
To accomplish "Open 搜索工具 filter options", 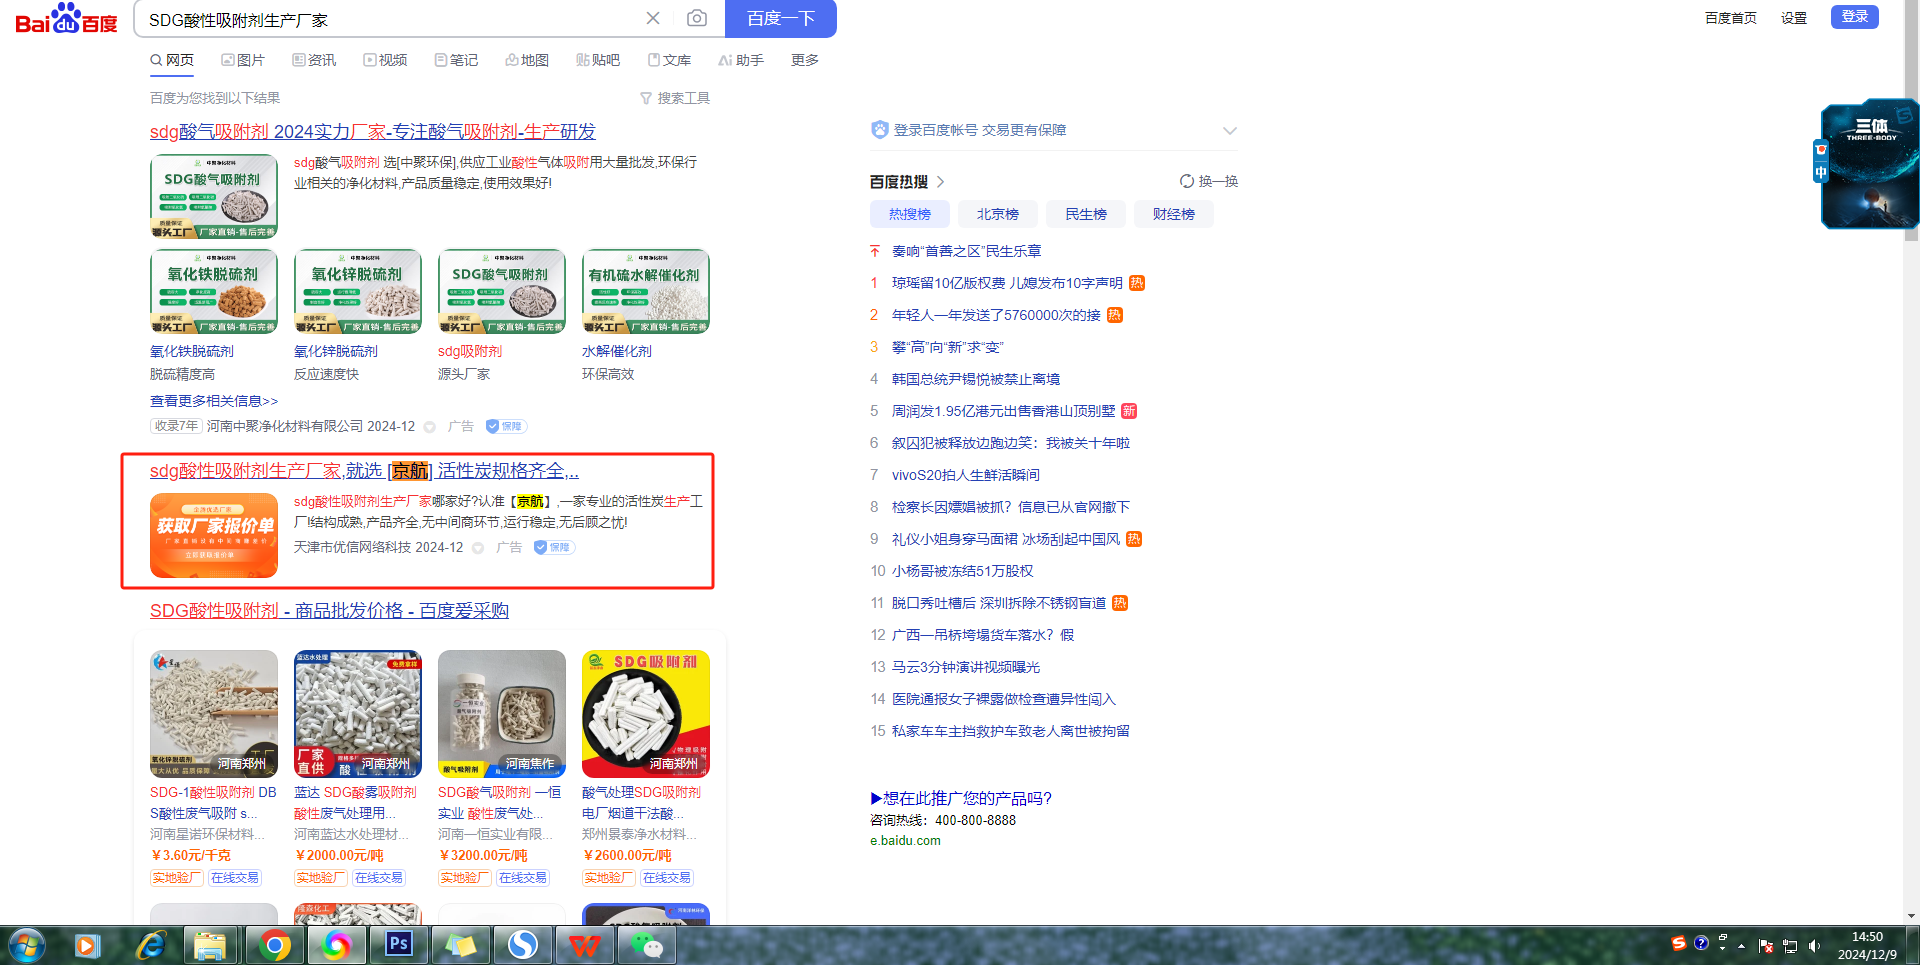I will pos(675,98).
